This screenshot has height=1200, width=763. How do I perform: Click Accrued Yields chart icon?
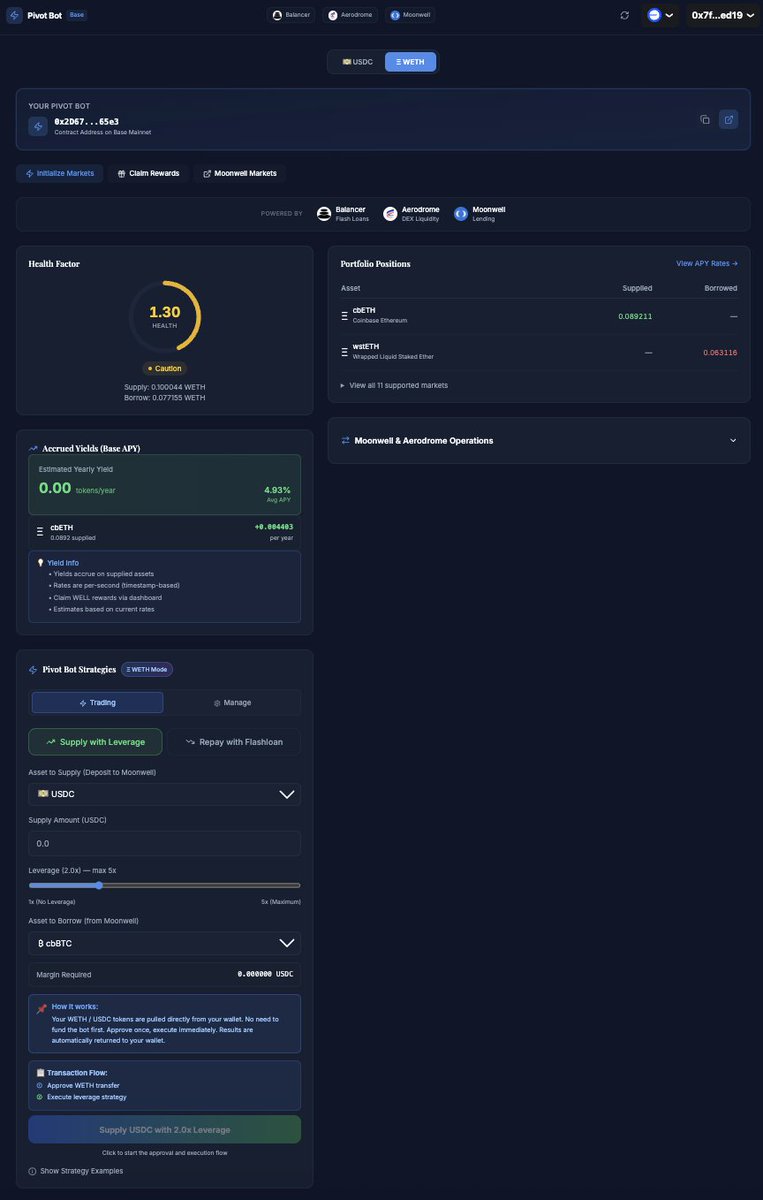34,449
